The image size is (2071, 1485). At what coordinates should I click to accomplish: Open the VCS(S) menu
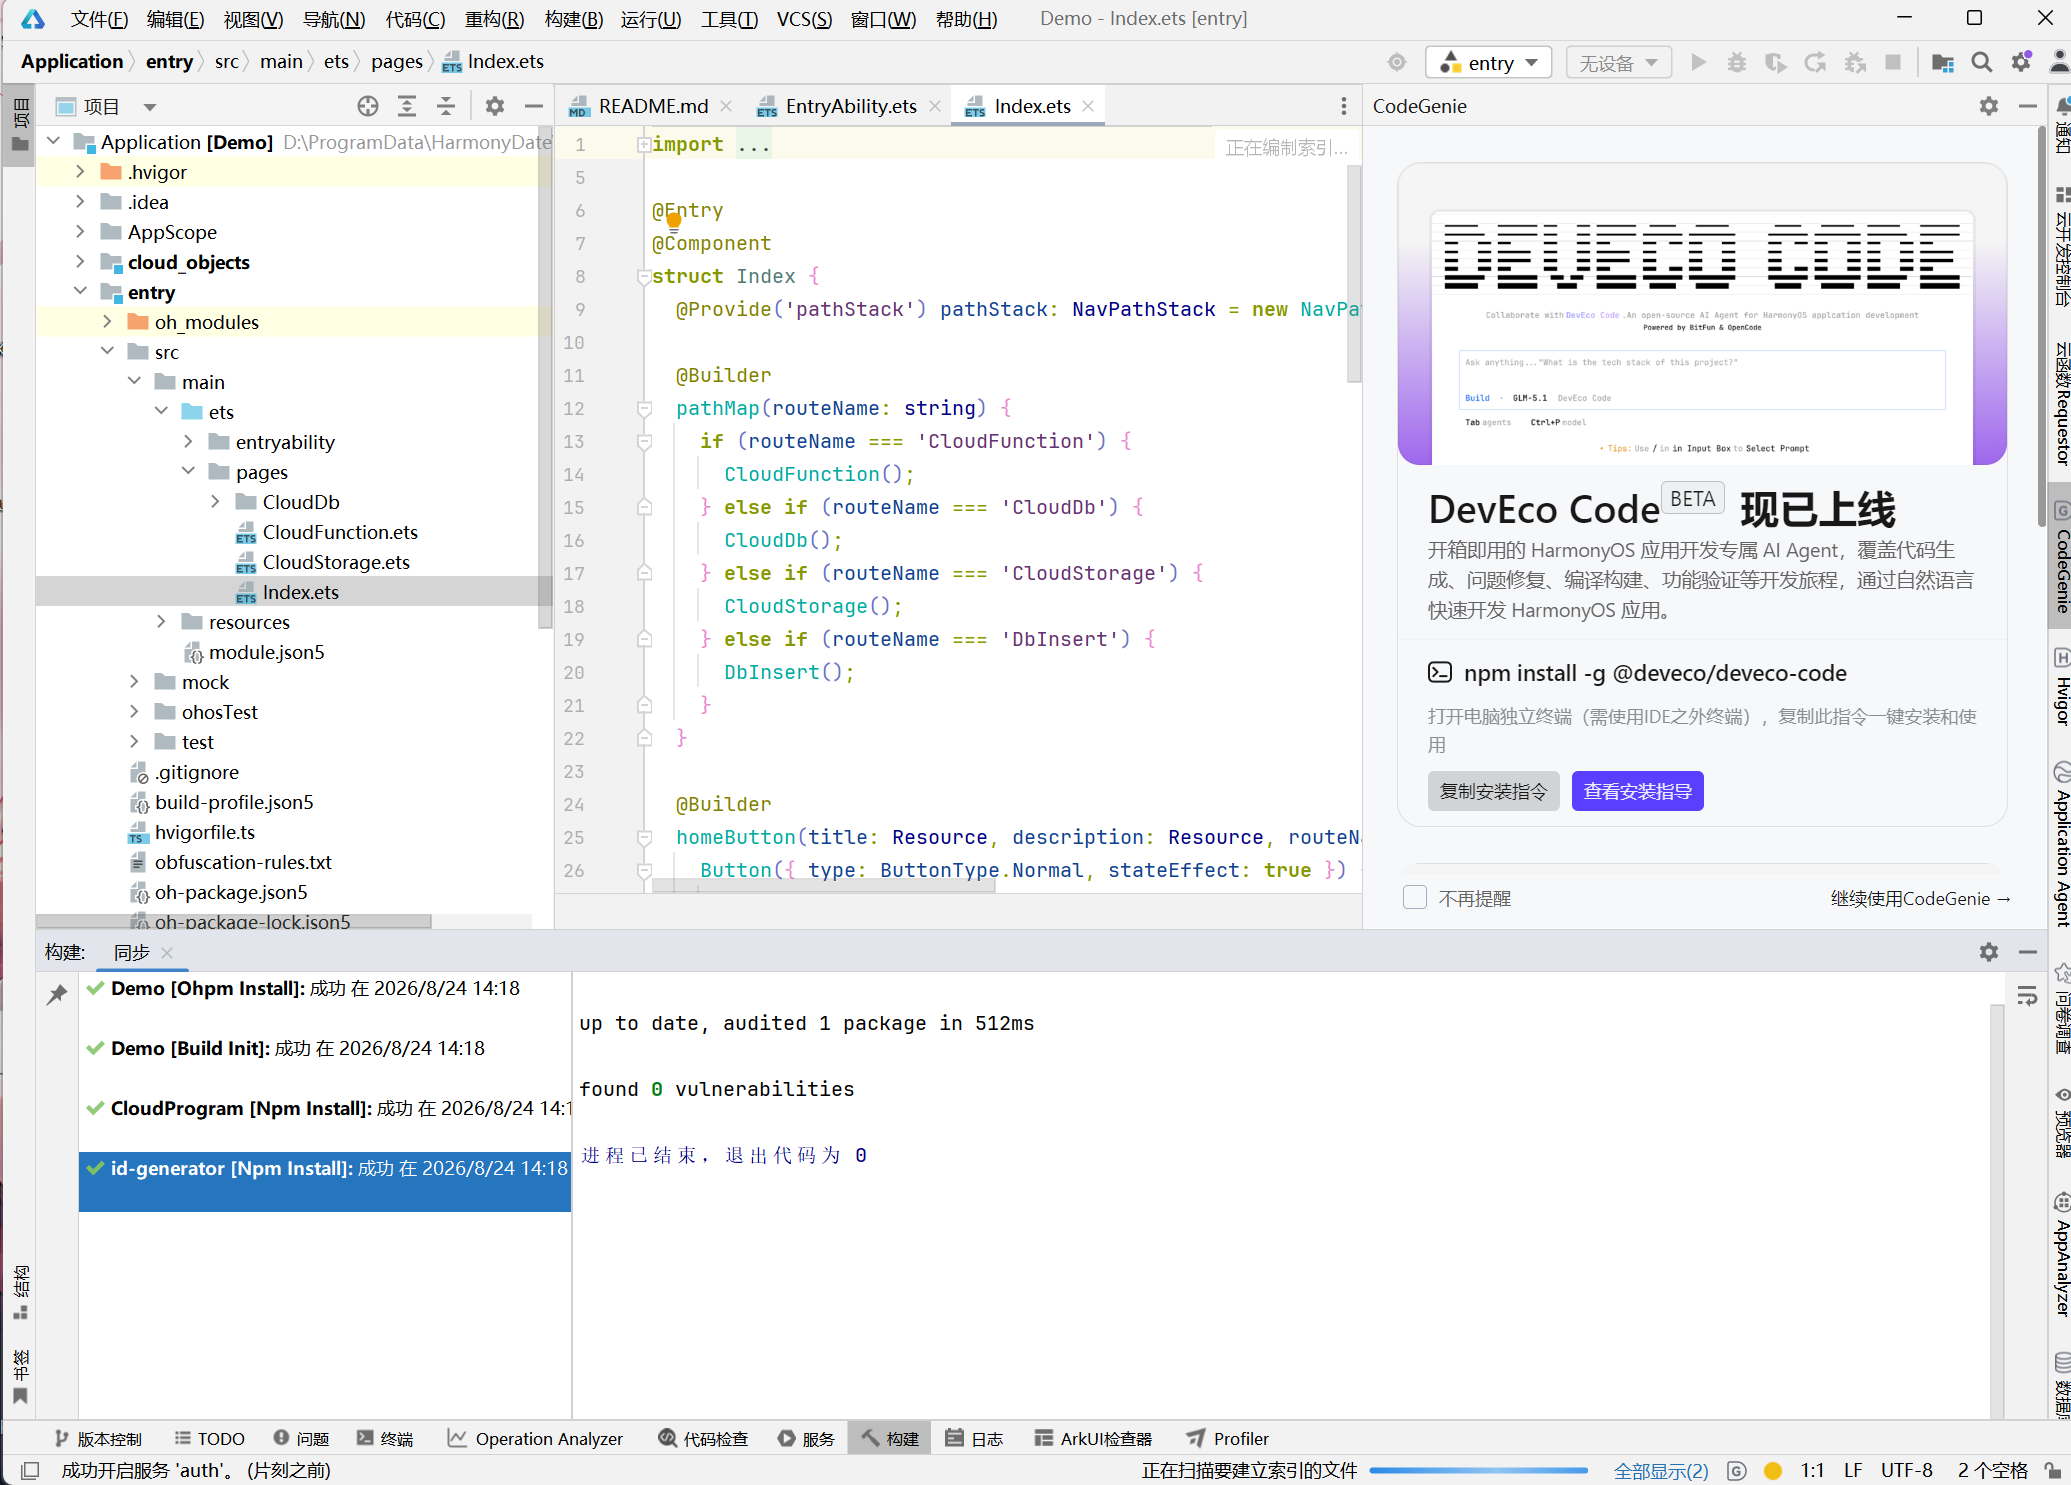click(x=805, y=19)
